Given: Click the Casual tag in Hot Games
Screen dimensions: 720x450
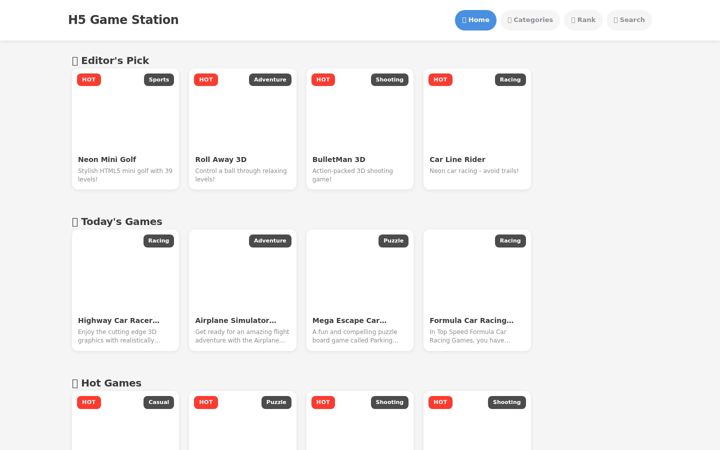Looking at the screenshot, I should point(159,402).
